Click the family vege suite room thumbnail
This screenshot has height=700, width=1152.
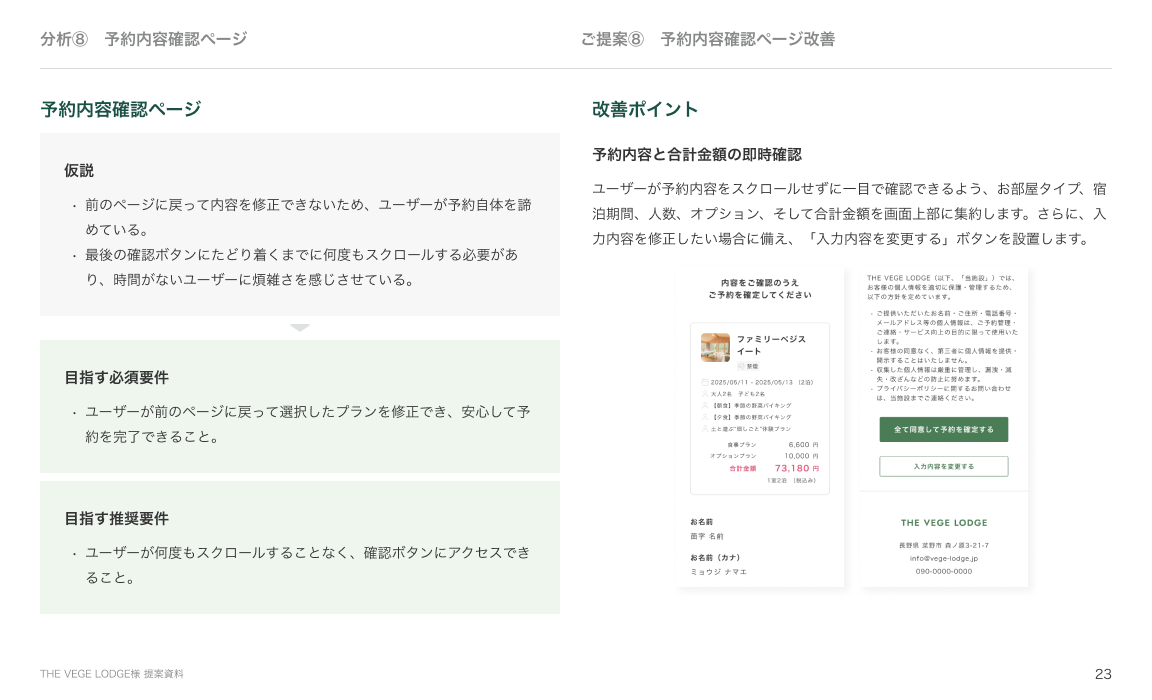[x=715, y=347]
